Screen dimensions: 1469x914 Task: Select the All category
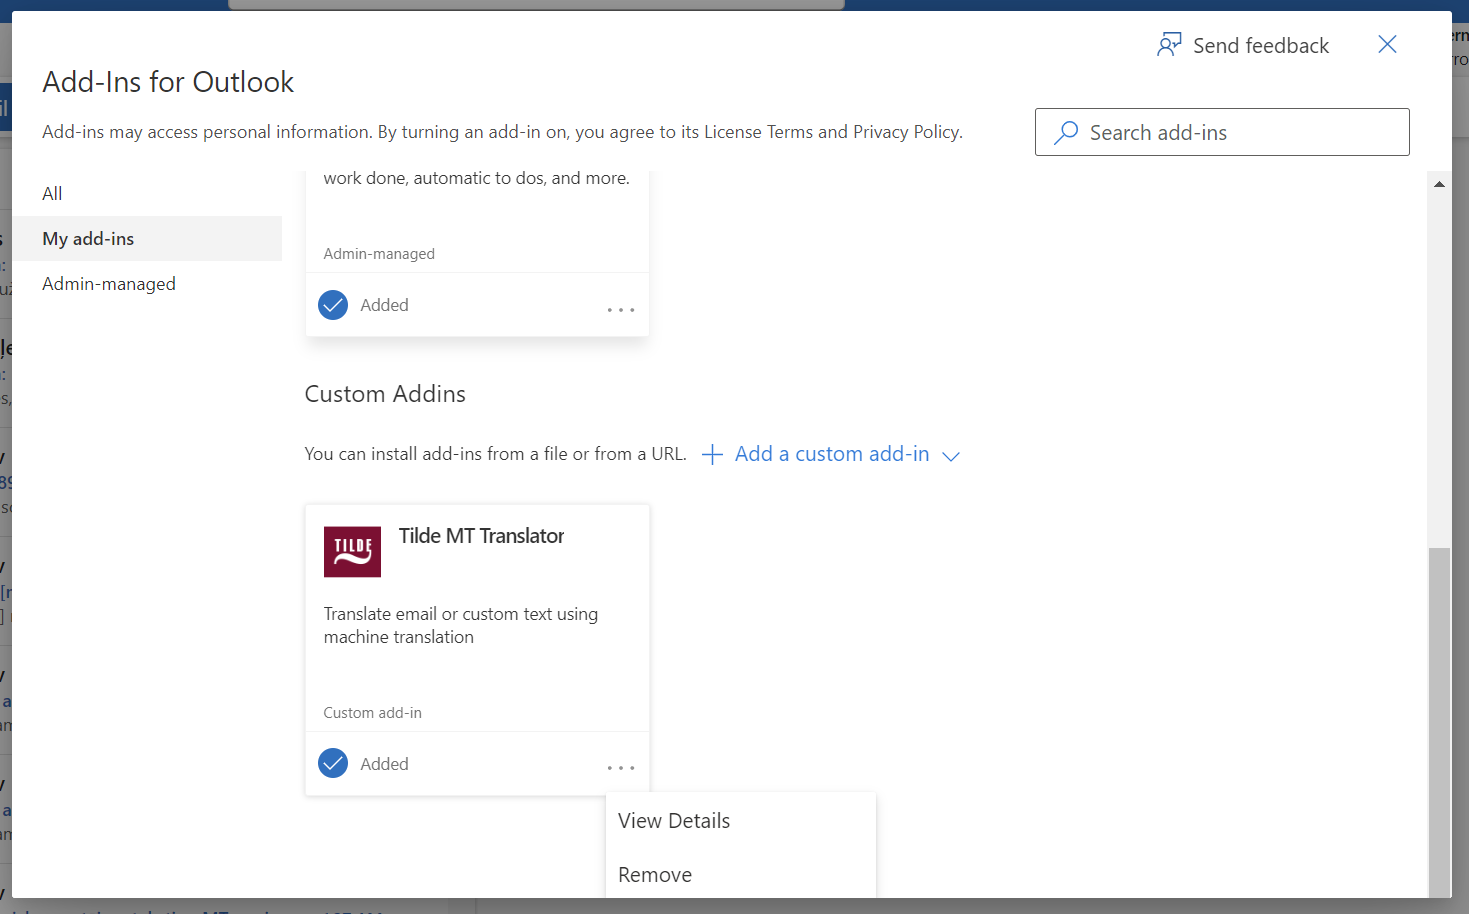[52, 194]
